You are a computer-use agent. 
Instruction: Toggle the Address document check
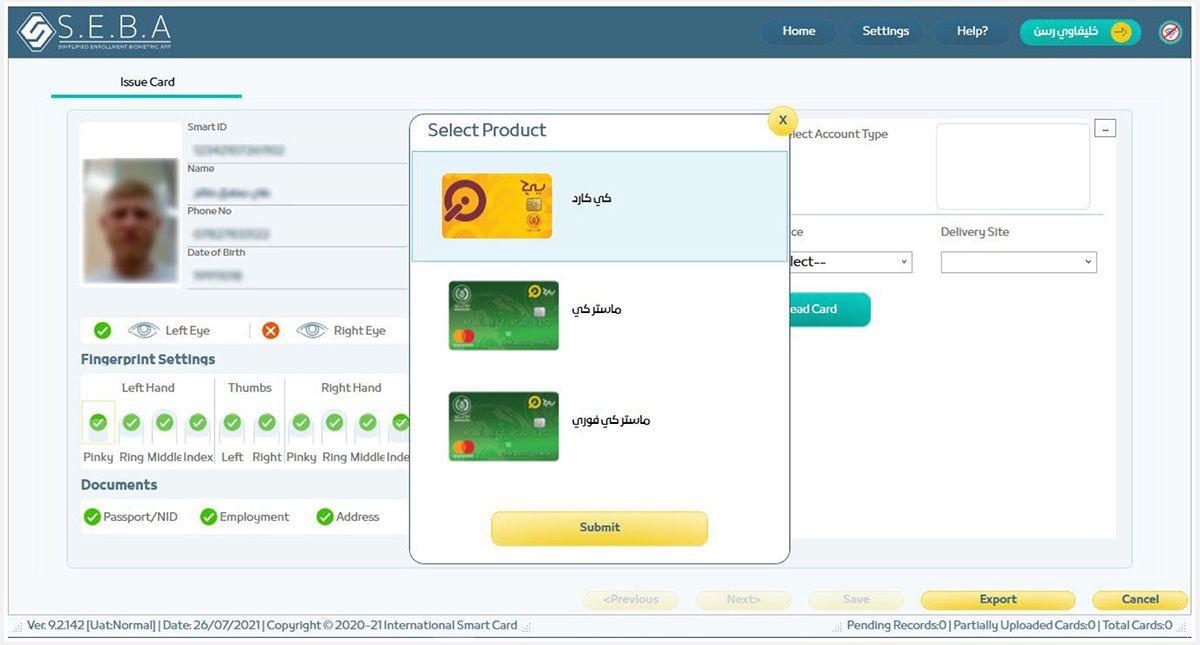coord(325,517)
